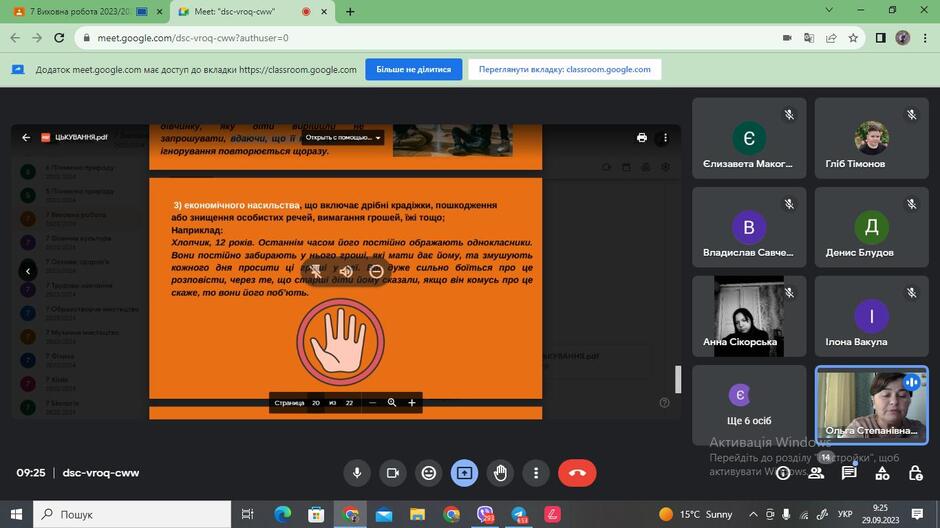Reload the Meet page
Viewport: 940px width, 528px height.
[59, 38]
